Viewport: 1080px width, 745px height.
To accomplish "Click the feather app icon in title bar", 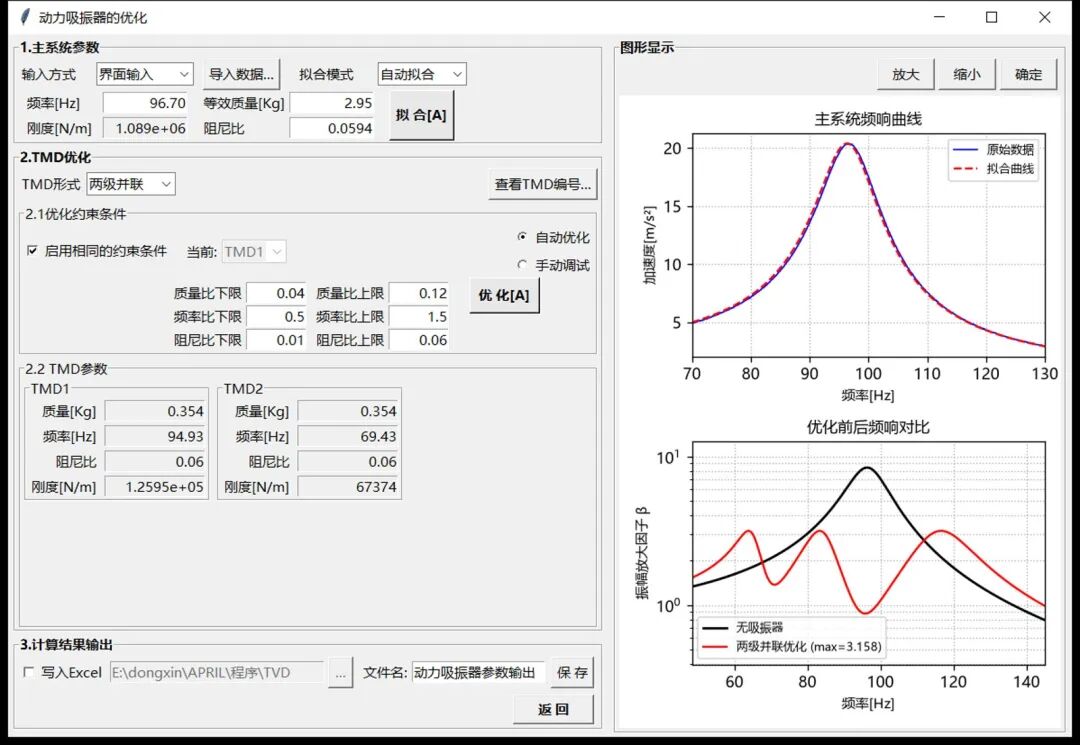I will pyautogui.click(x=25, y=17).
